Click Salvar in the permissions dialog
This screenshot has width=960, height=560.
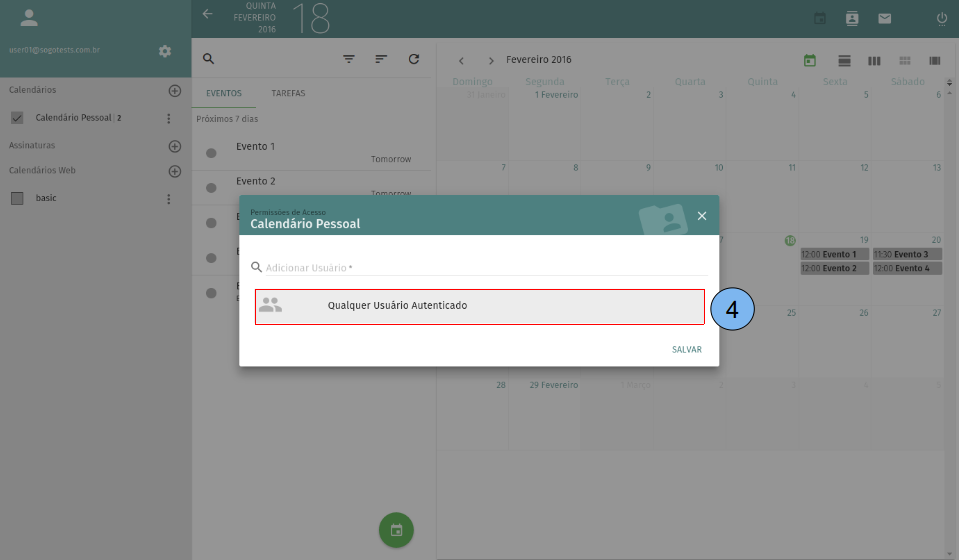[686, 350]
